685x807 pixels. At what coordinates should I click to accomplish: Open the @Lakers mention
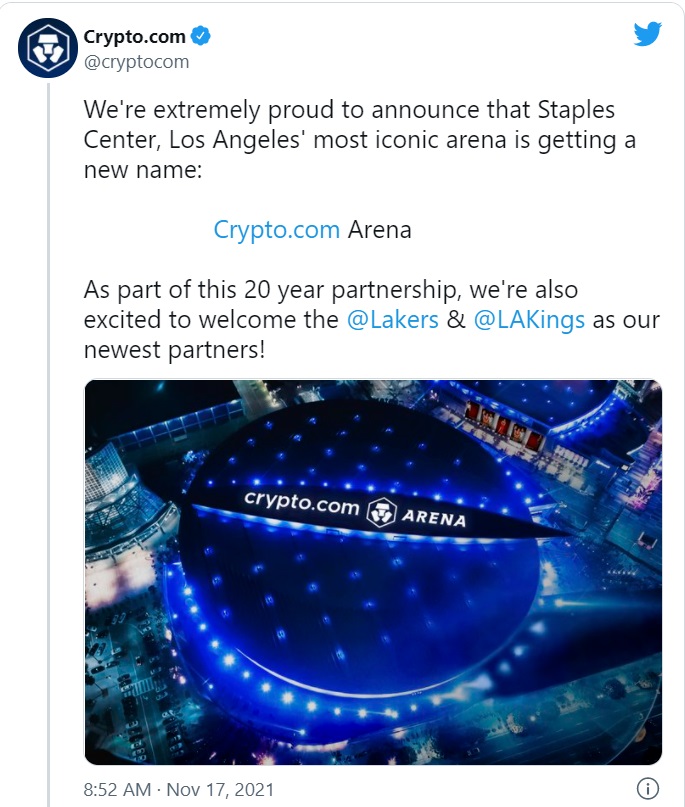(393, 320)
